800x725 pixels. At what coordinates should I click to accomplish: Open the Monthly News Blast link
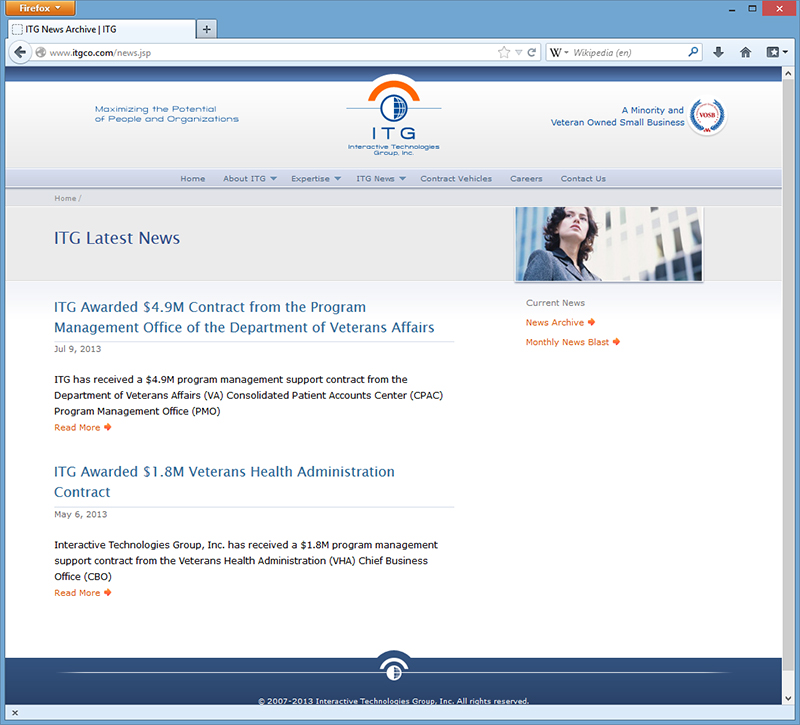point(567,341)
